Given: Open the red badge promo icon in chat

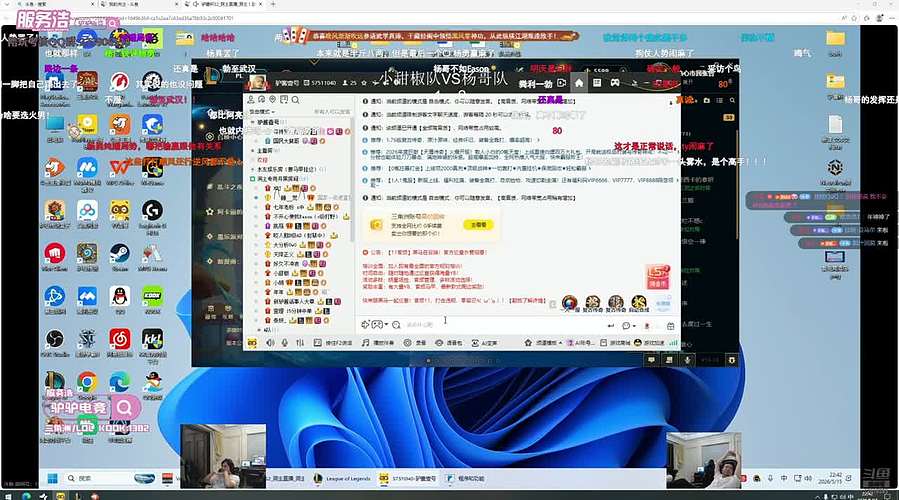Looking at the screenshot, I should point(658,276).
